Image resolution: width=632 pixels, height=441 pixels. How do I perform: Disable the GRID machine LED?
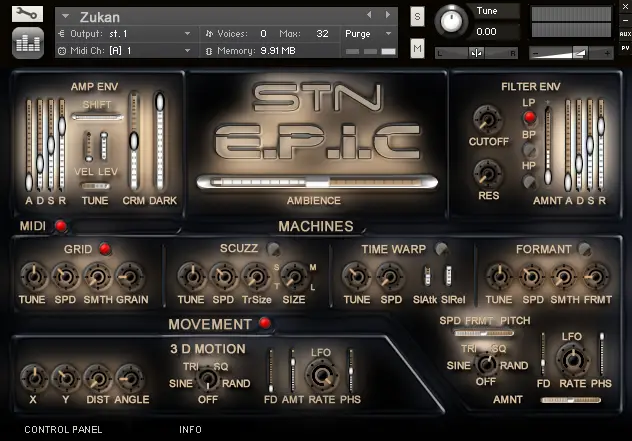105,249
